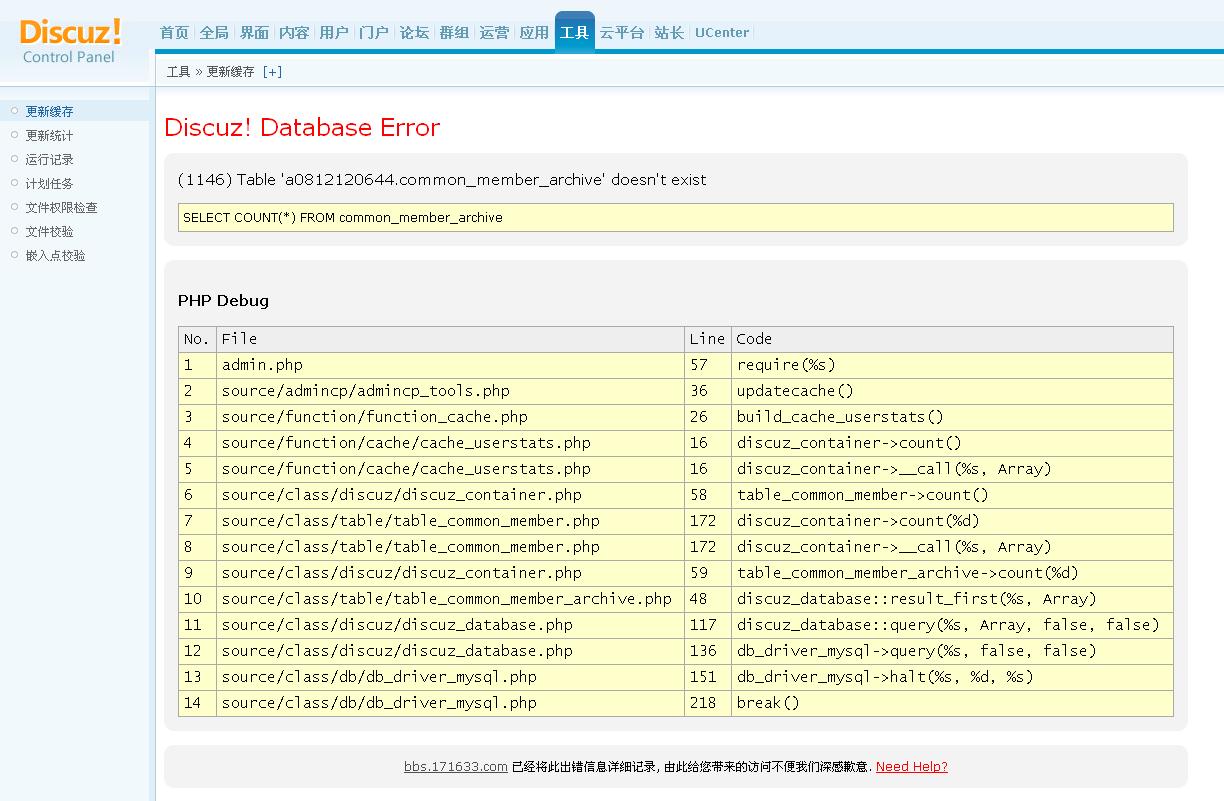Screen dimensions: 1224x801
Task: Open 更新统计 from the sidebar
Action: click(49, 136)
